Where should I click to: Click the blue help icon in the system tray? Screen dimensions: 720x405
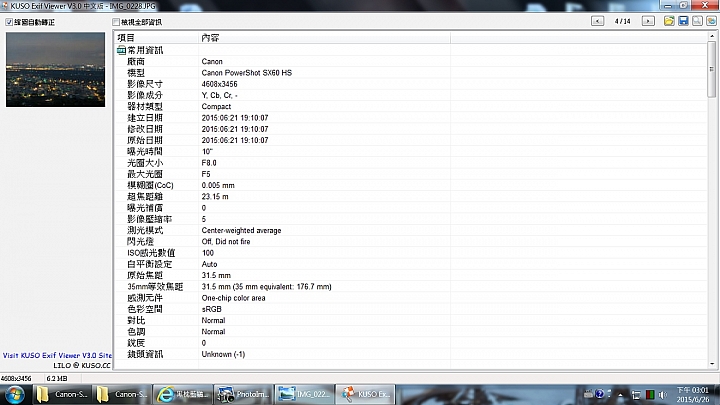[599, 394]
